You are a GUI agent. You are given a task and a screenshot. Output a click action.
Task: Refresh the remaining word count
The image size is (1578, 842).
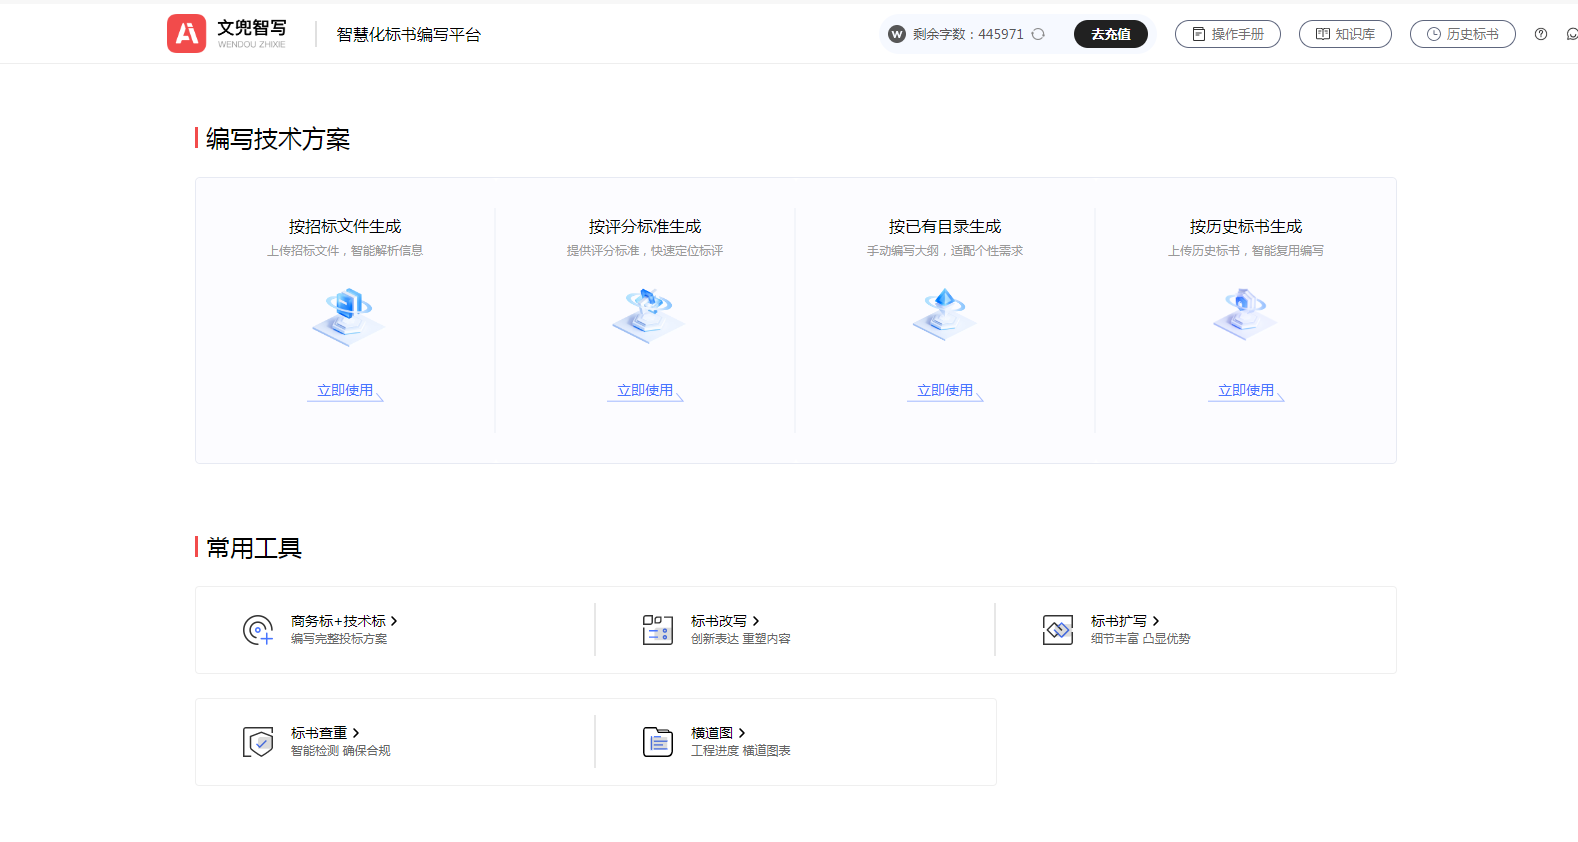1038,34
